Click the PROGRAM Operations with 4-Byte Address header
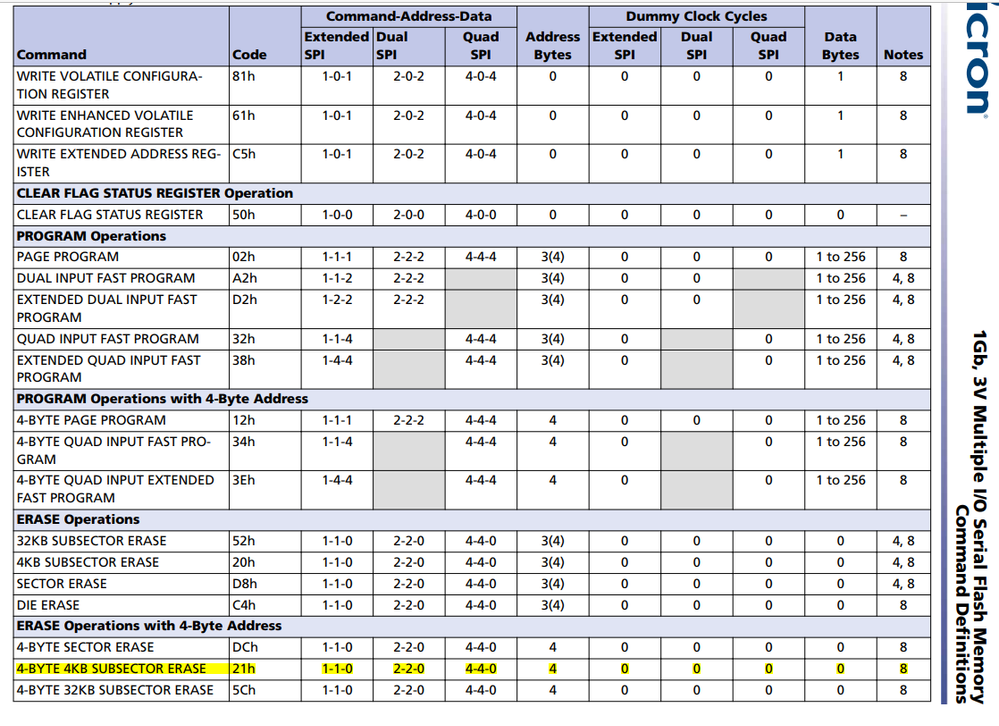The height and width of the screenshot is (726, 999). click(471, 399)
